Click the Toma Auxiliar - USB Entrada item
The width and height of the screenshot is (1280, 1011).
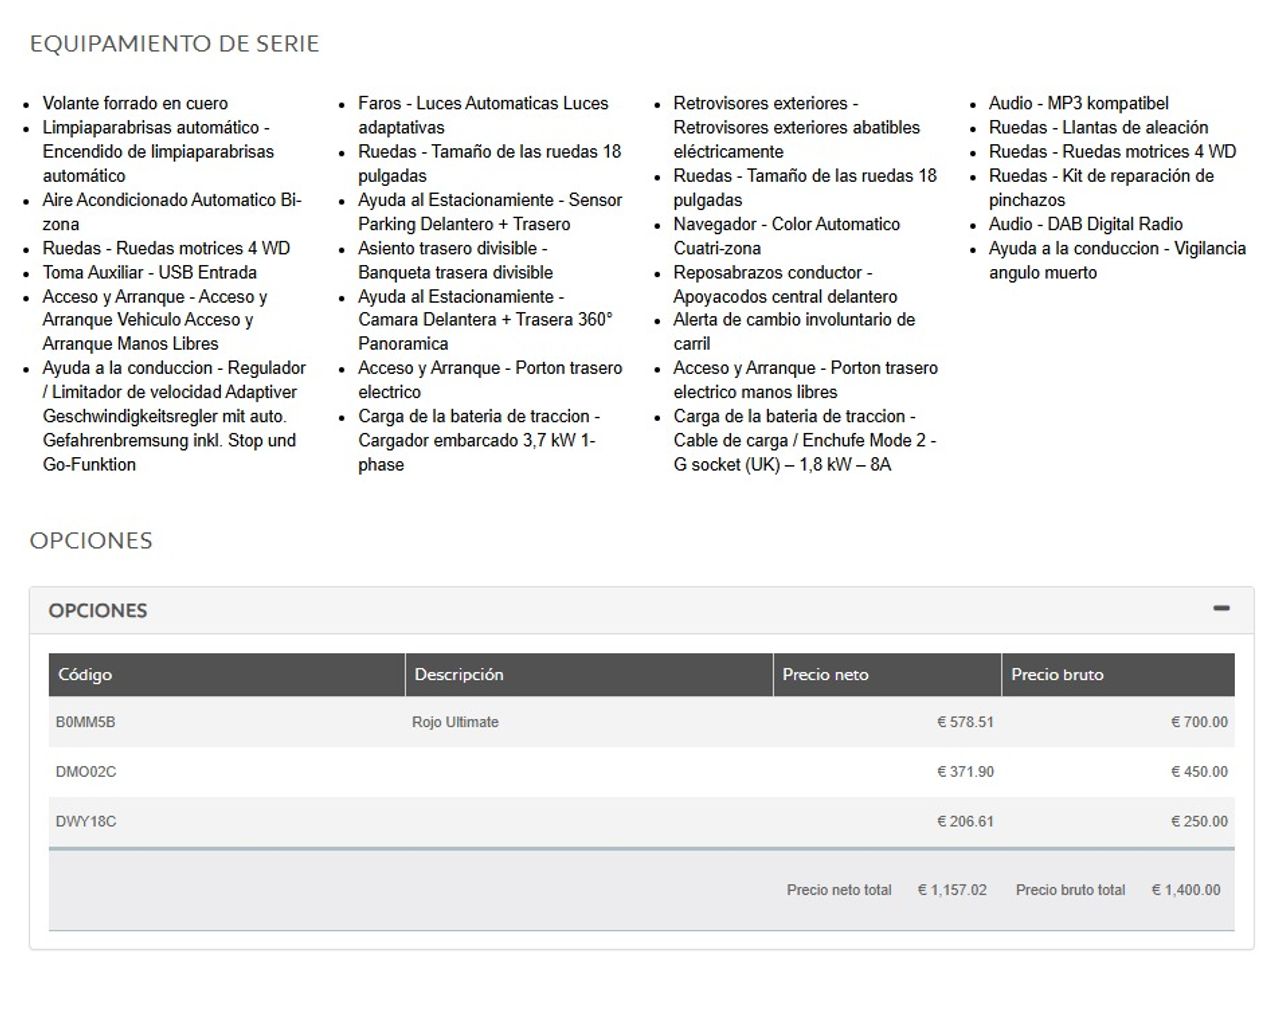coord(149,272)
